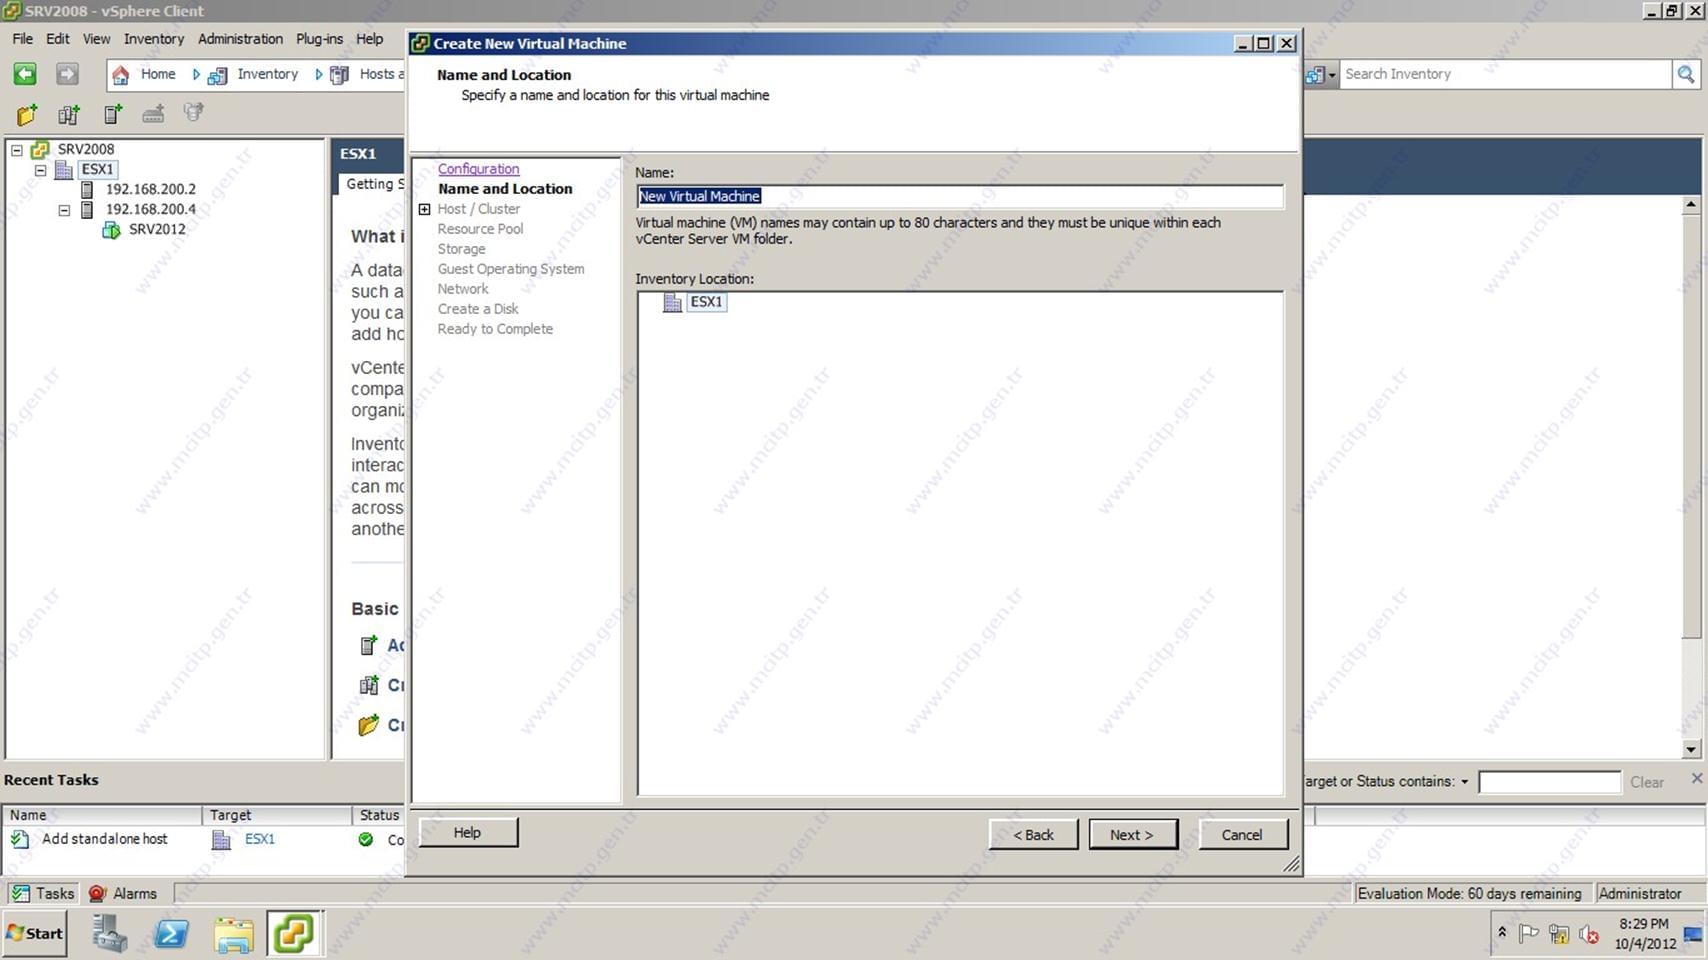Open the File menu
The image size is (1708, 960).
pyautogui.click(x=22, y=39)
